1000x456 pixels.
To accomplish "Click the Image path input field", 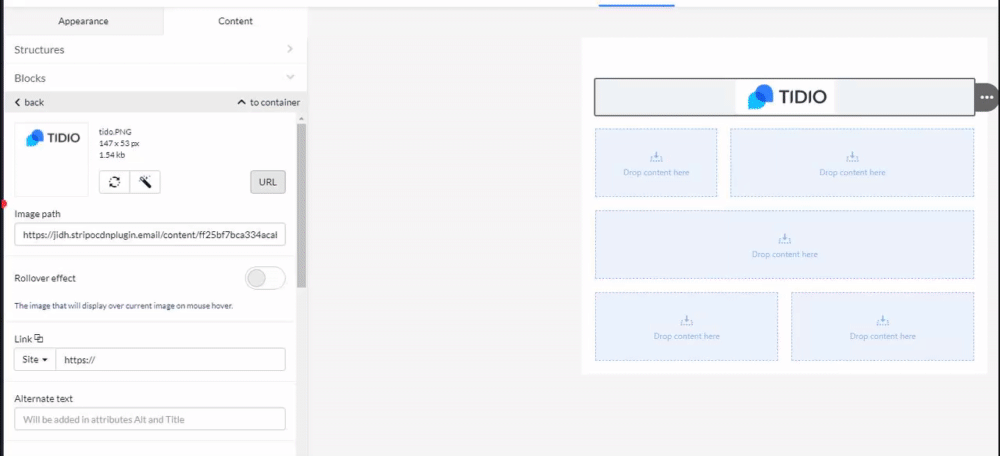I will click(x=150, y=235).
